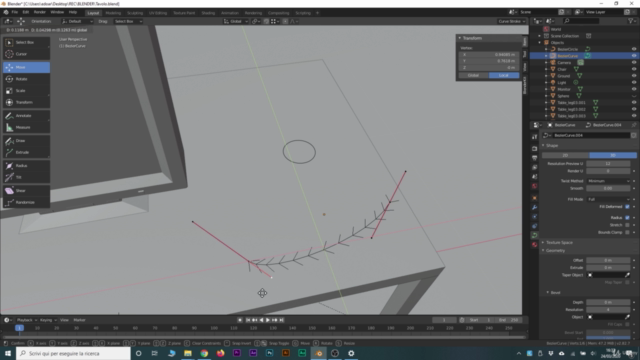Click the Global button in Transform panel
The image size is (640, 360).
click(x=473, y=76)
